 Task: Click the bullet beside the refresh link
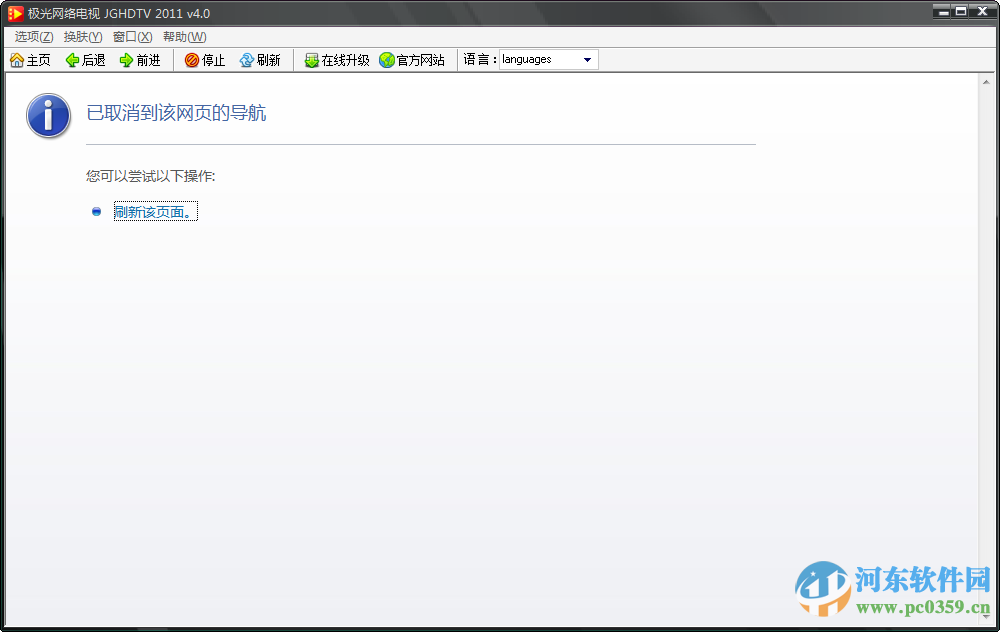[96, 211]
